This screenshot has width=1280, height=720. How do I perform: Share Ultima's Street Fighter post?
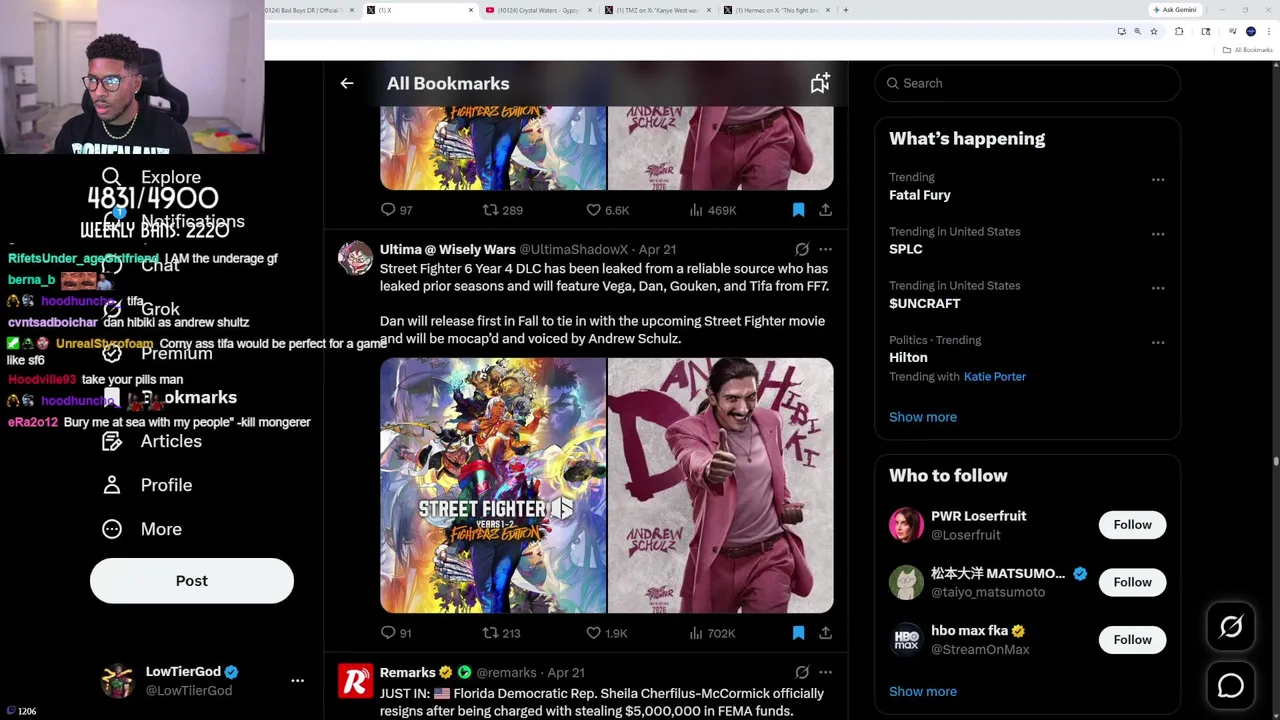[x=825, y=633]
